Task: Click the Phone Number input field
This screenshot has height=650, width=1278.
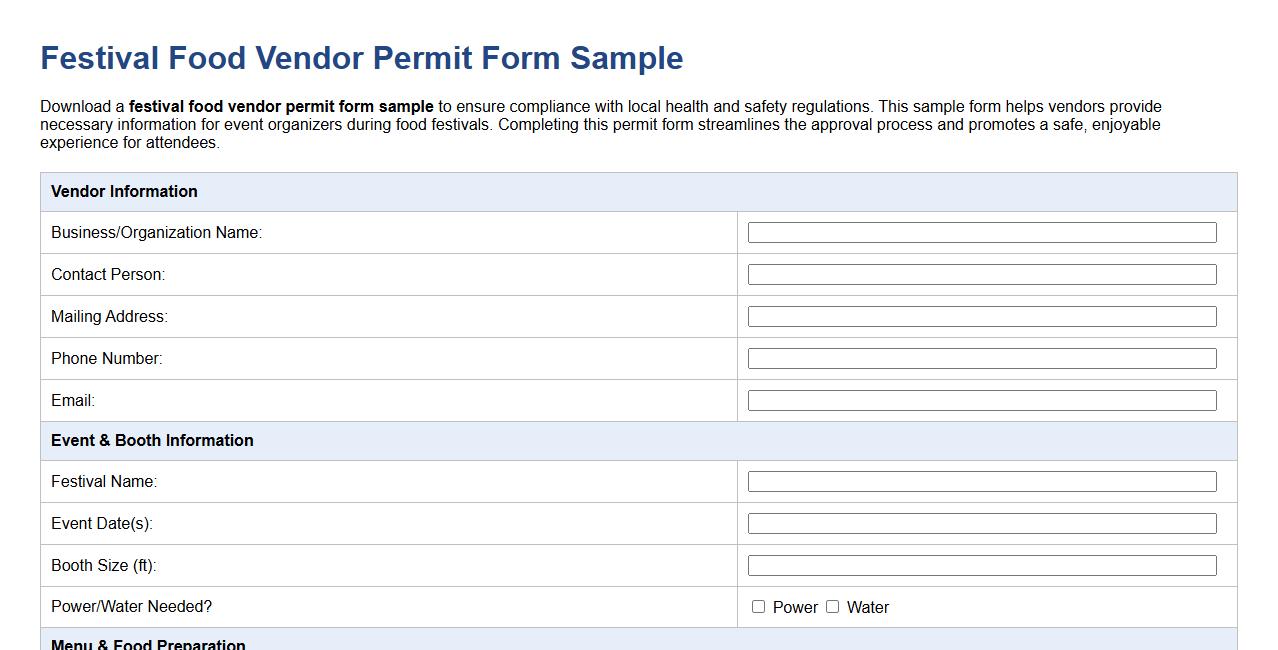Action: [981, 358]
